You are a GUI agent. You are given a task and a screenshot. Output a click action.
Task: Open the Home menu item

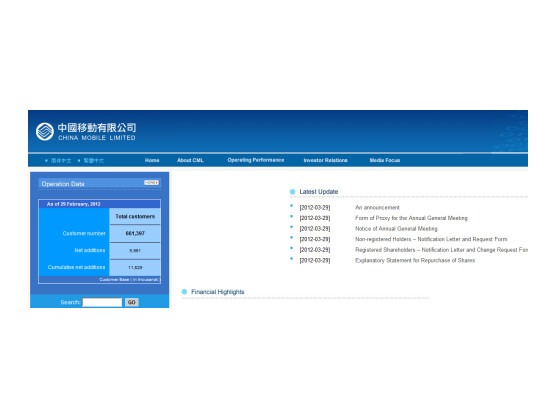[152, 161]
